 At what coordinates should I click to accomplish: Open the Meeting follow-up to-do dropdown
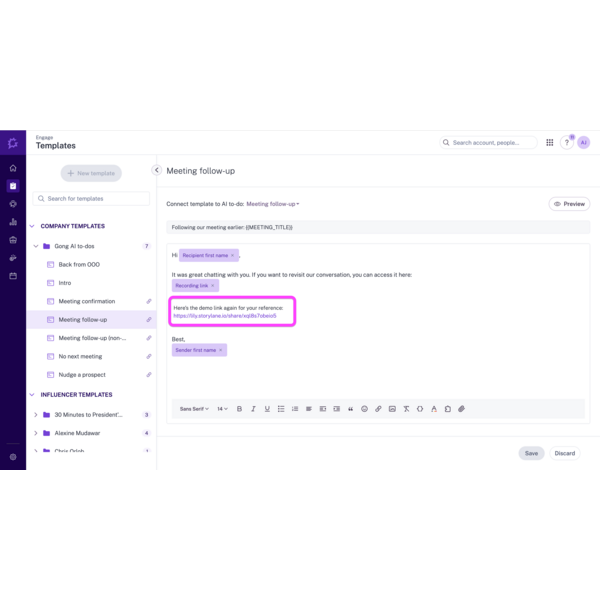pos(273,204)
